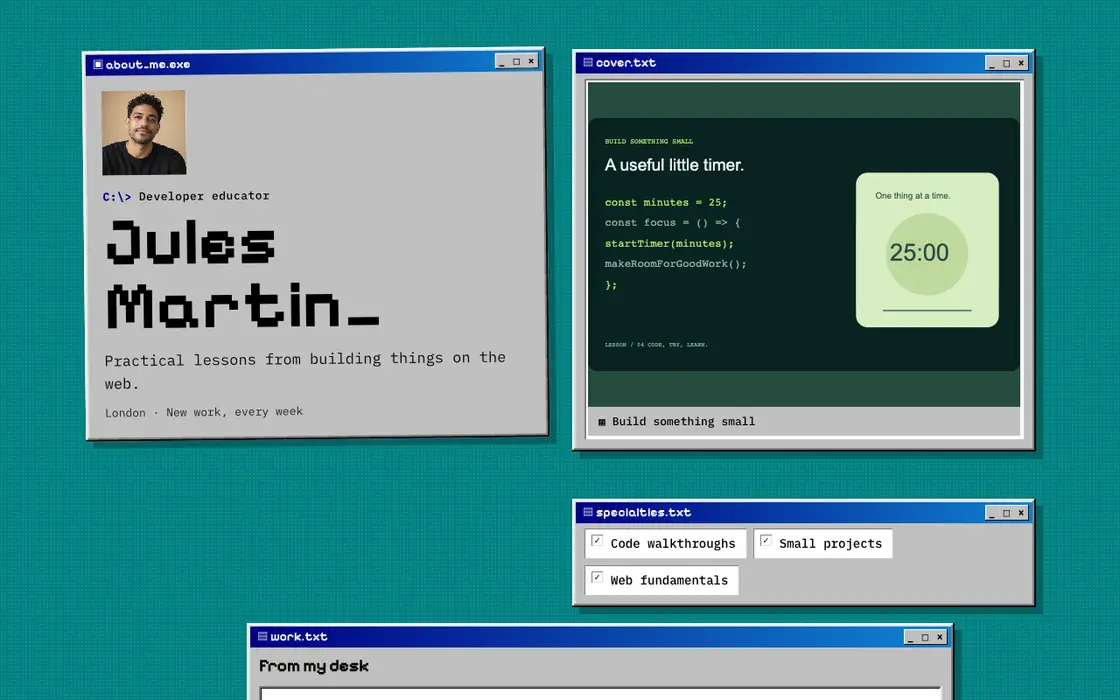Click the specialties.txt title bar document icon
The width and height of the screenshot is (1120, 700).
[x=588, y=511]
